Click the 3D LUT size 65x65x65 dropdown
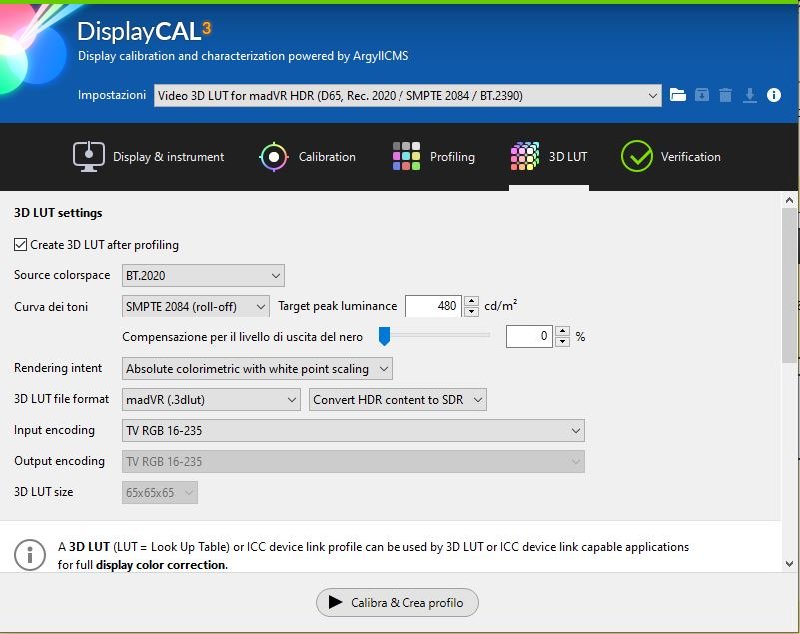Screen dimensions: 800x634 160,493
